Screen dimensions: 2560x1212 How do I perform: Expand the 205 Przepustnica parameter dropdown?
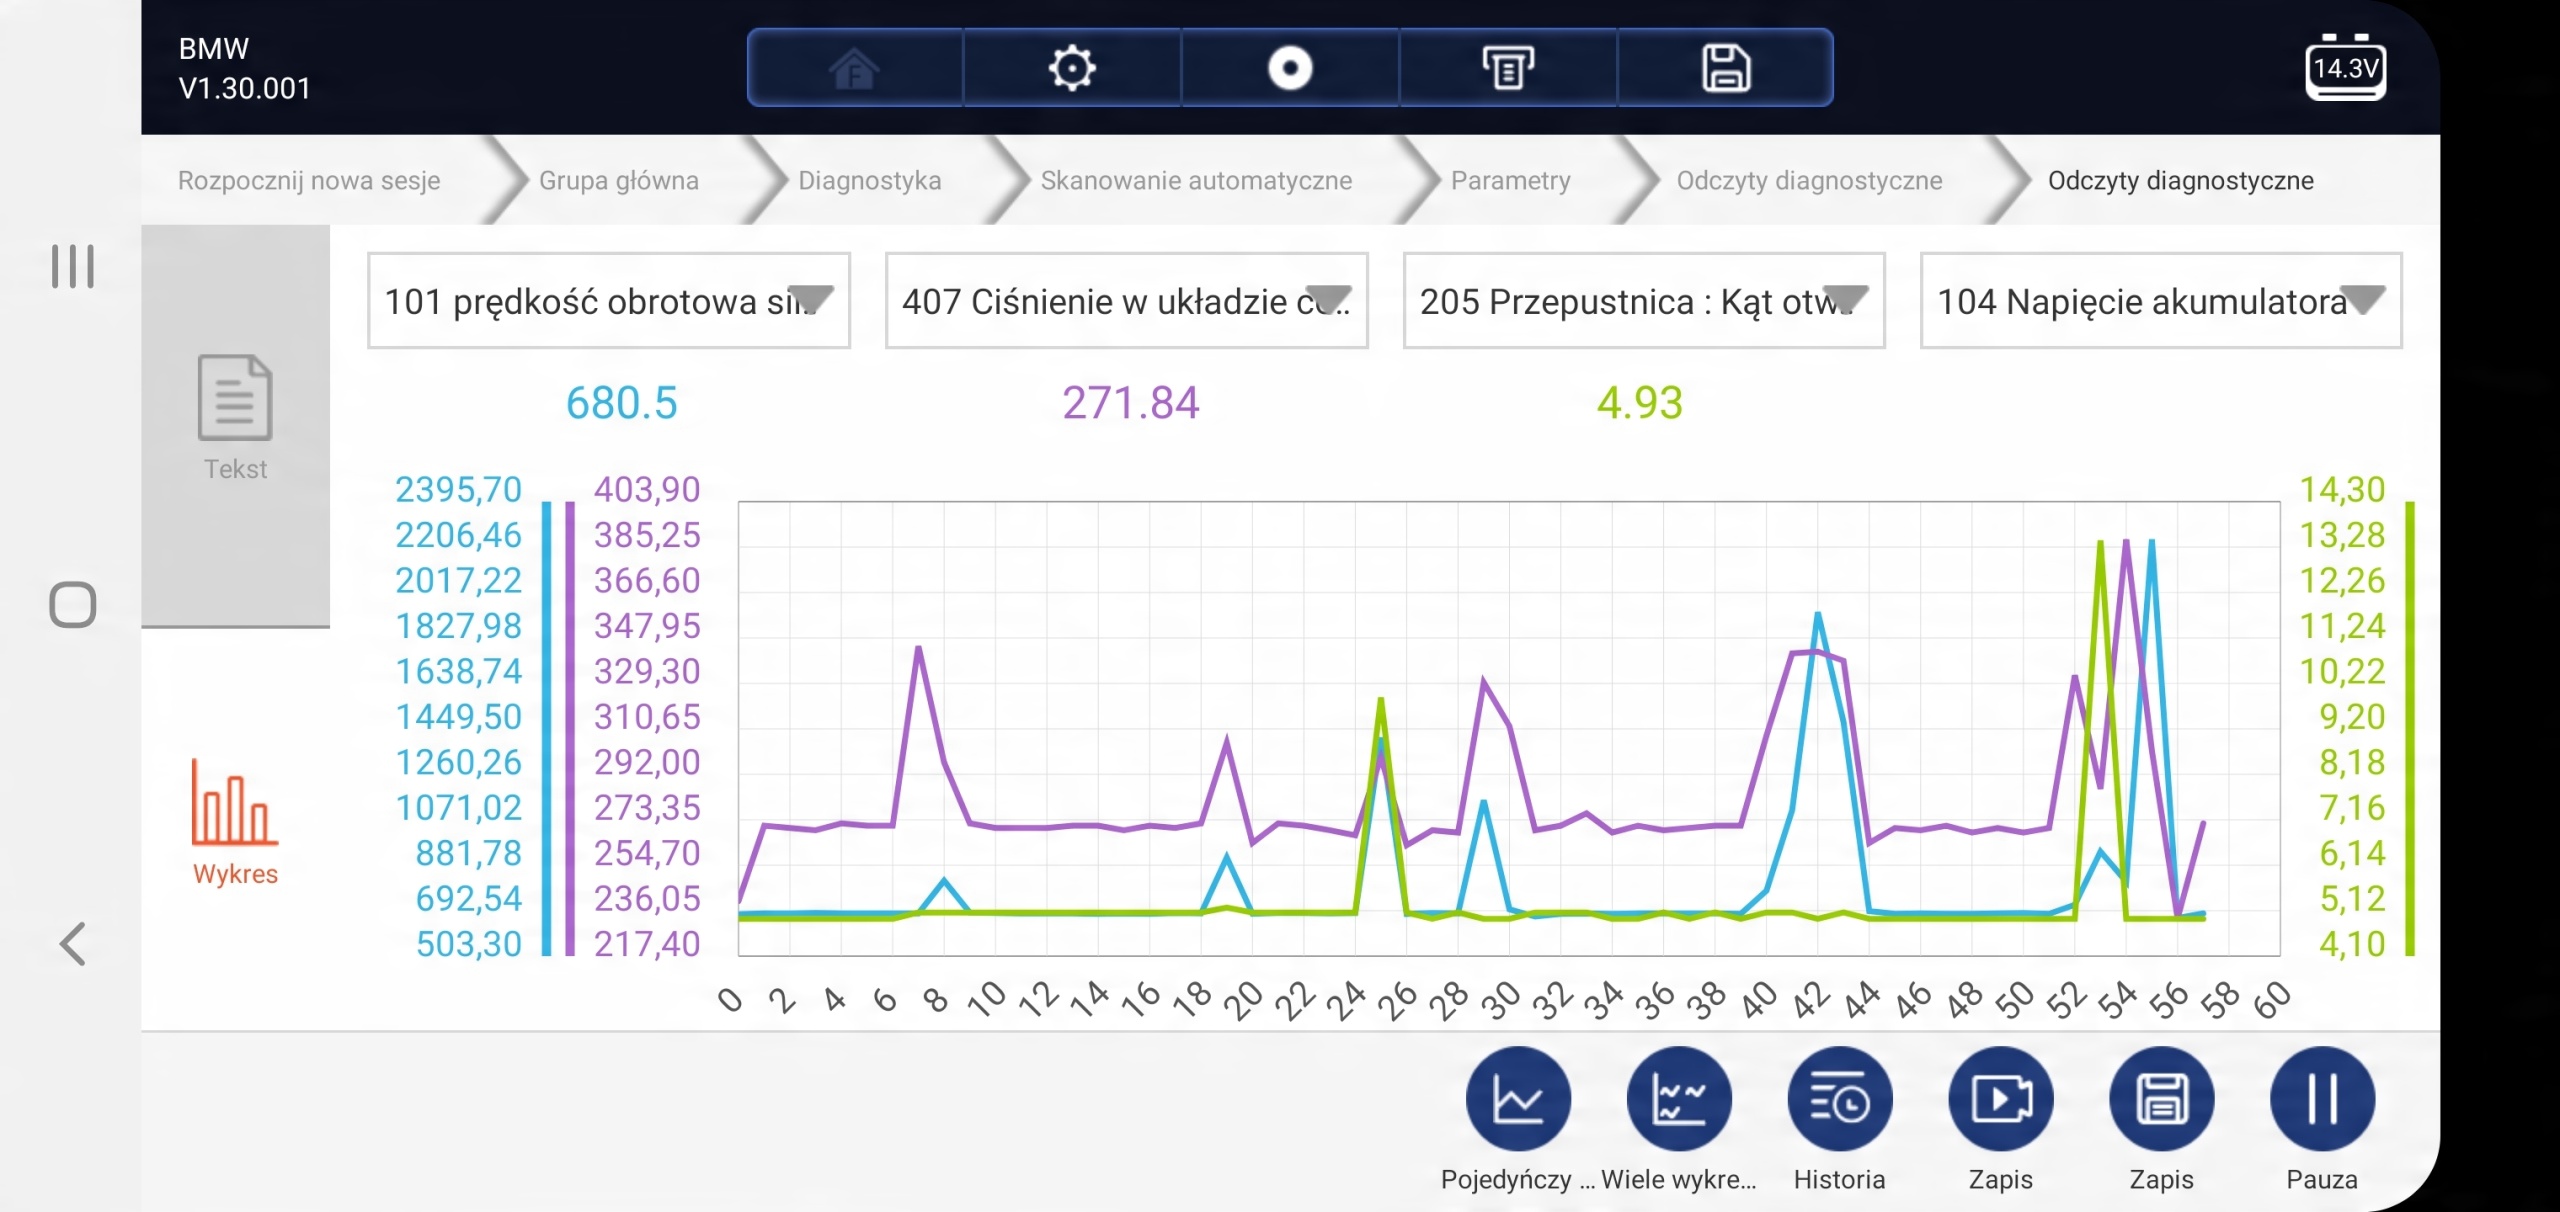coord(1644,301)
